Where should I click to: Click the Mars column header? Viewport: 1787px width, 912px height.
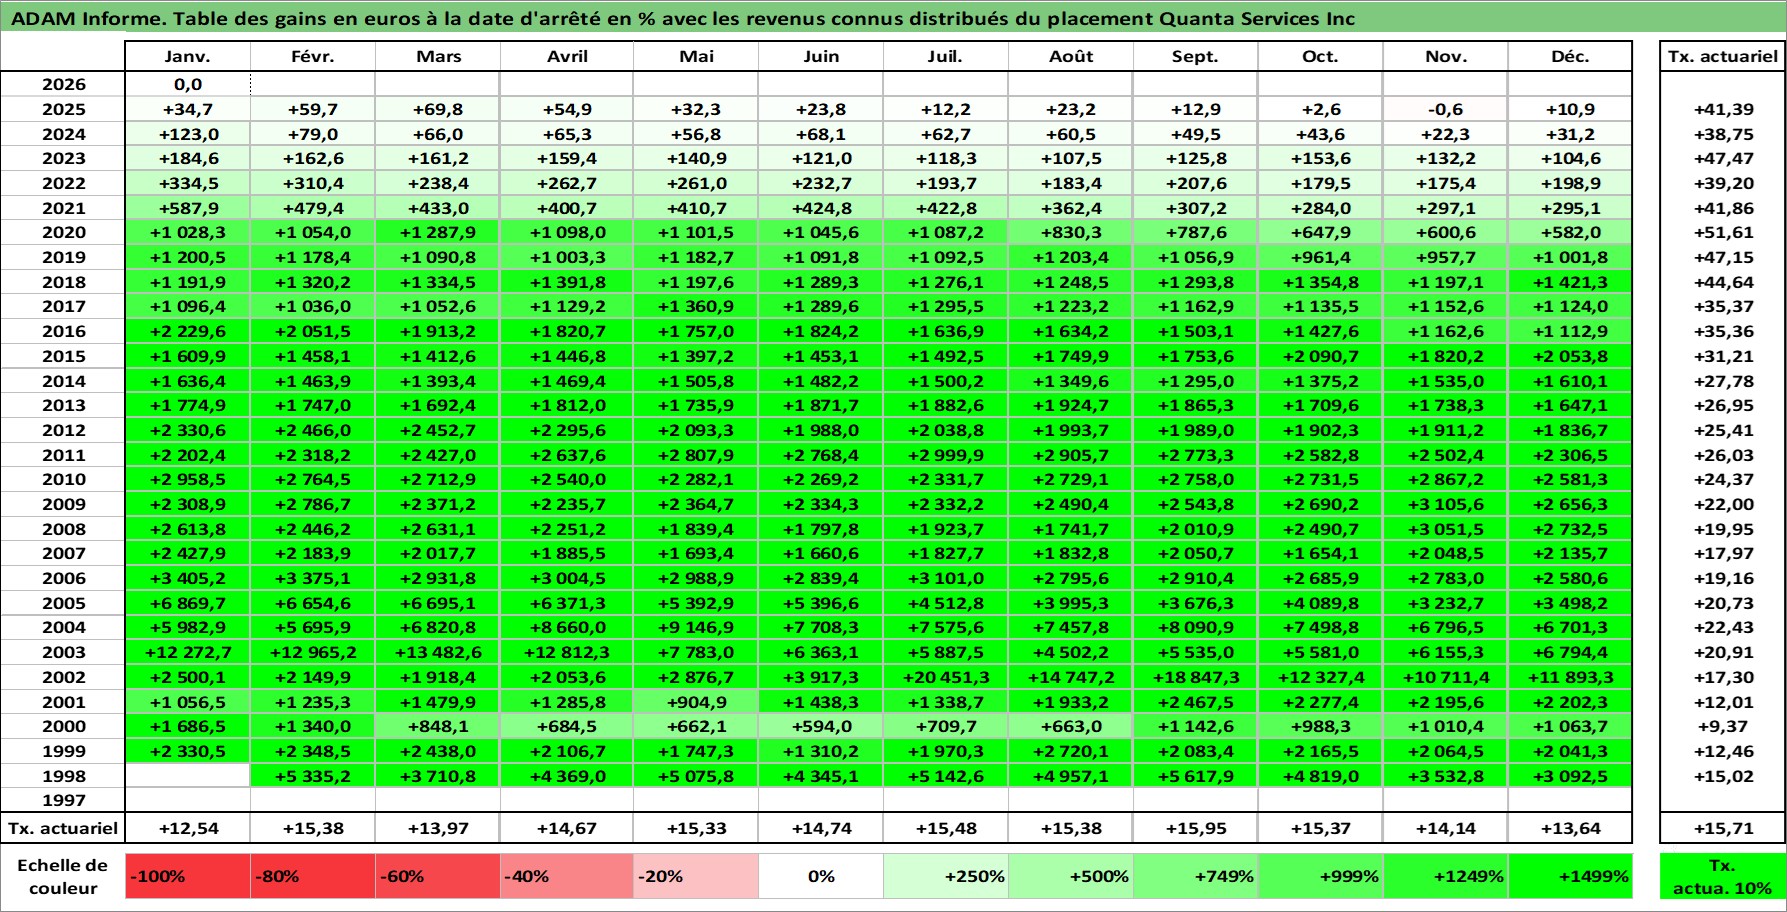[x=438, y=57]
